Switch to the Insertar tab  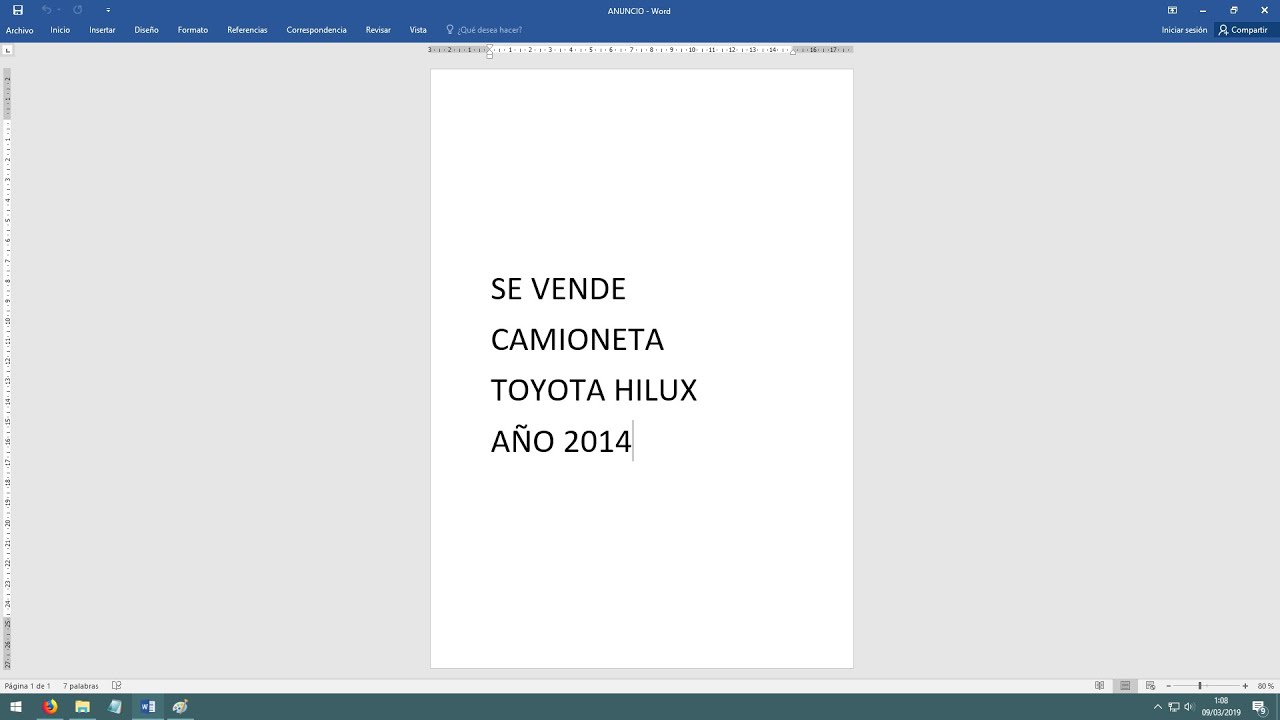[x=102, y=30]
